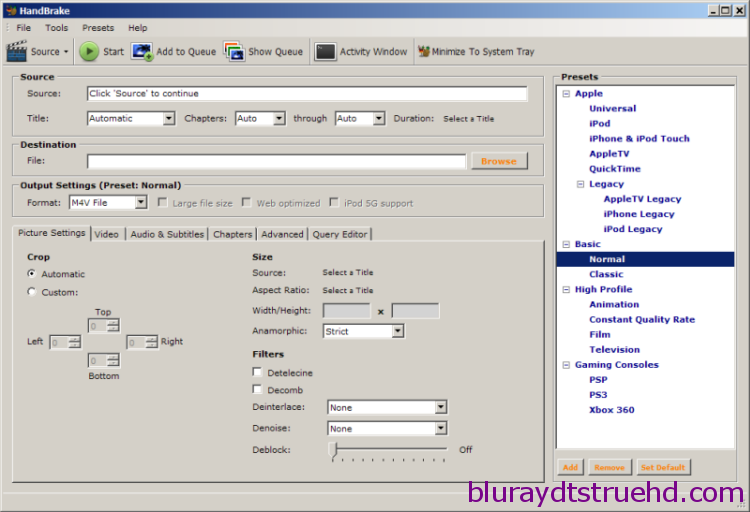This screenshot has height=512, width=750.
Task: Open the Denoise dropdown
Action: click(441, 428)
